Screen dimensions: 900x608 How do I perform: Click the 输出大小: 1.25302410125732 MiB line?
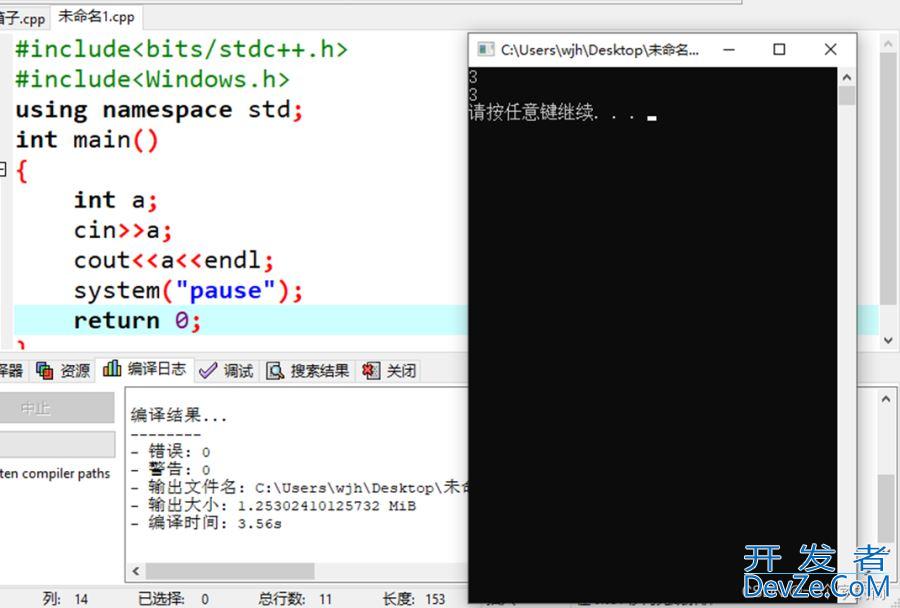point(273,505)
